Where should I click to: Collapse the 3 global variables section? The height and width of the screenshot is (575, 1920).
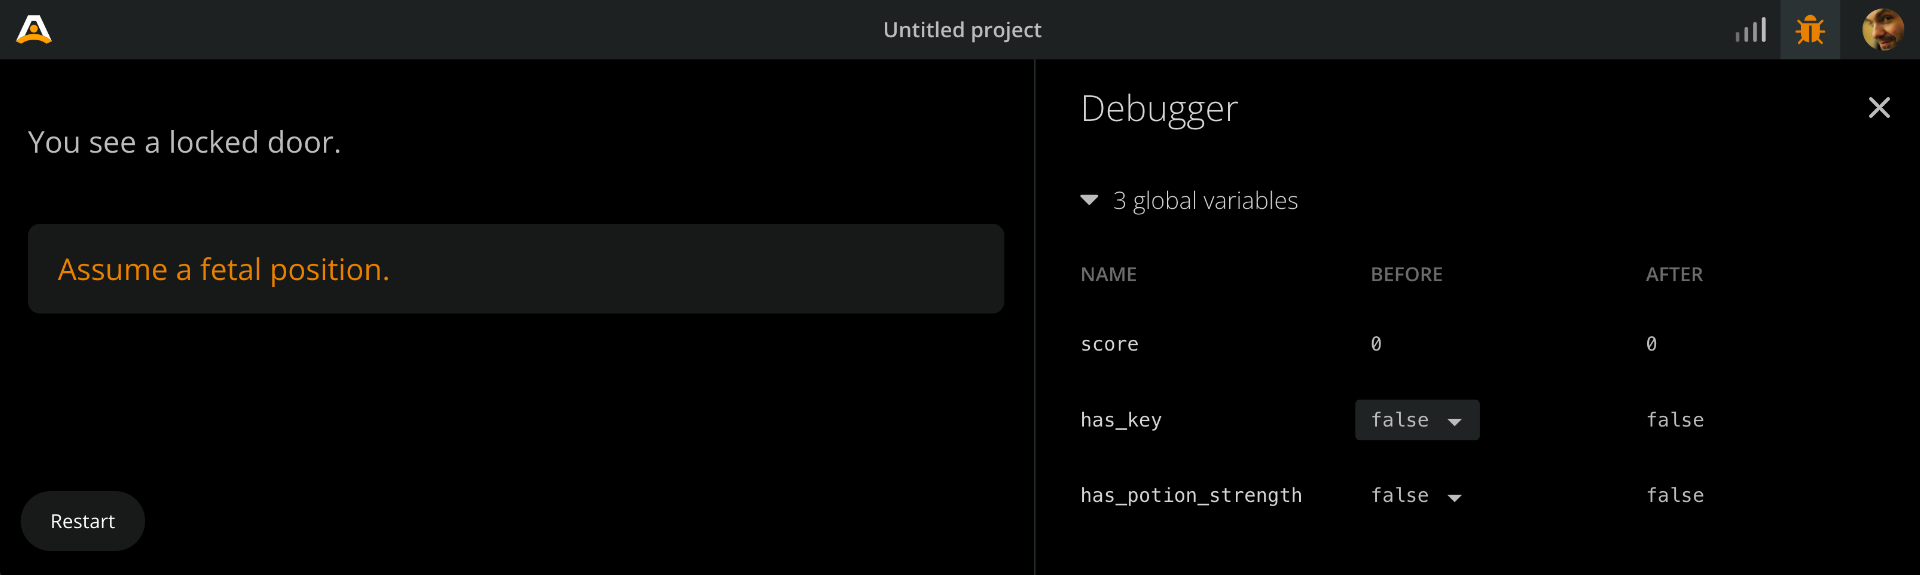pos(1090,200)
